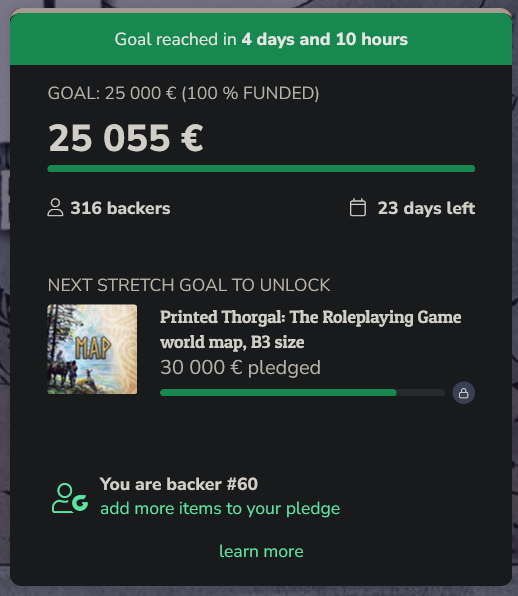The image size is (518, 596).
Task: Click the stretch goal progress bar
Action: coord(303,393)
